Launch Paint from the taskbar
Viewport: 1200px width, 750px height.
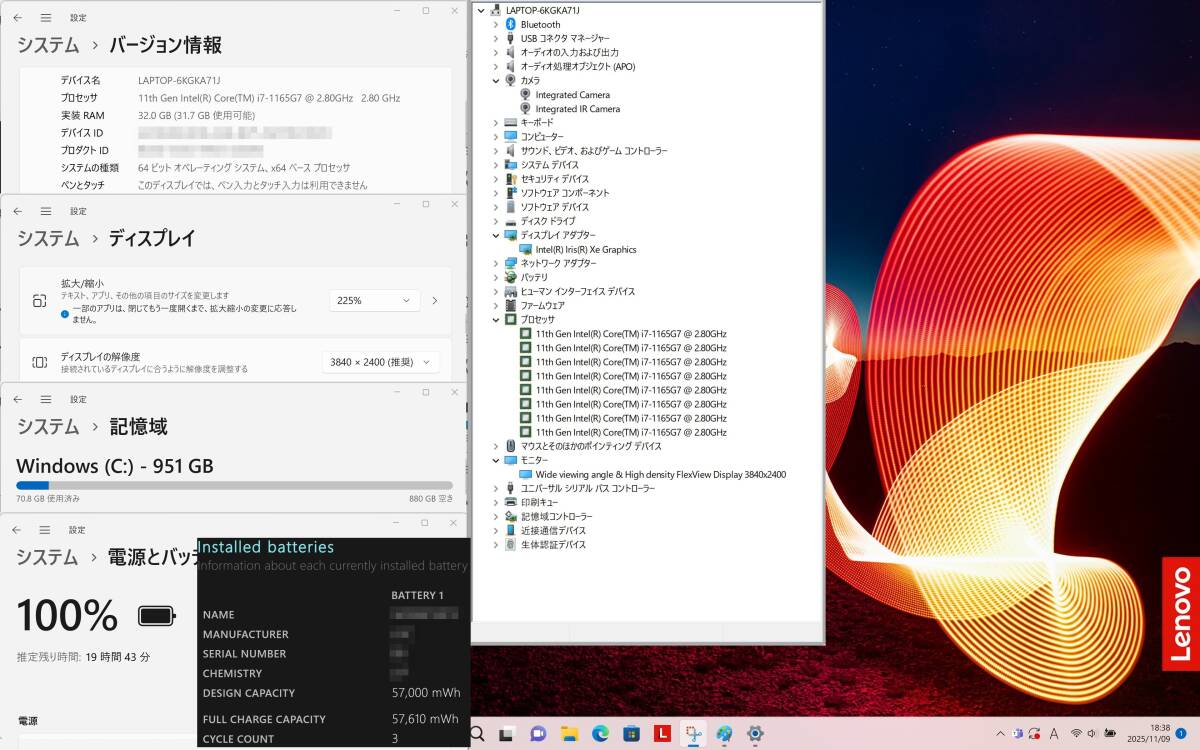pyautogui.click(x=723, y=733)
